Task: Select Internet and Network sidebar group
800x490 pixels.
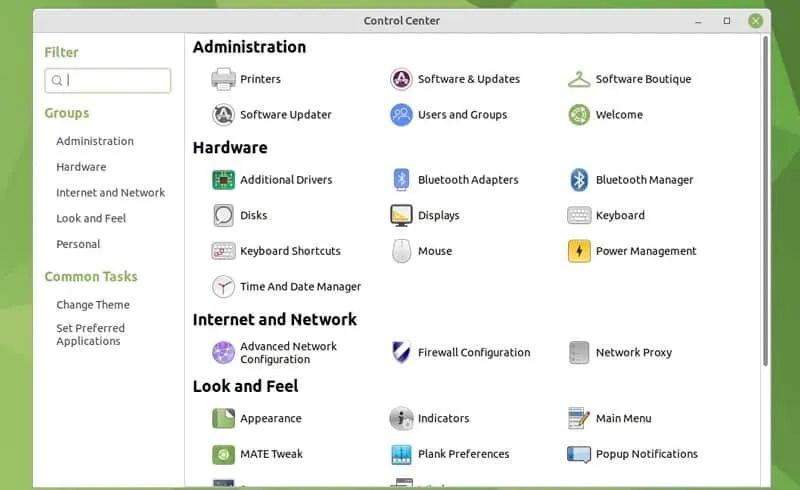Action: click(x=110, y=193)
